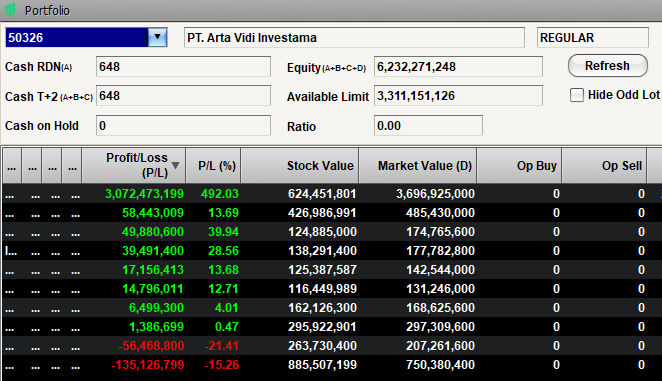The height and width of the screenshot is (381, 662).
Task: Select market value cell 168,625,600
Action: pyautogui.click(x=440, y=308)
